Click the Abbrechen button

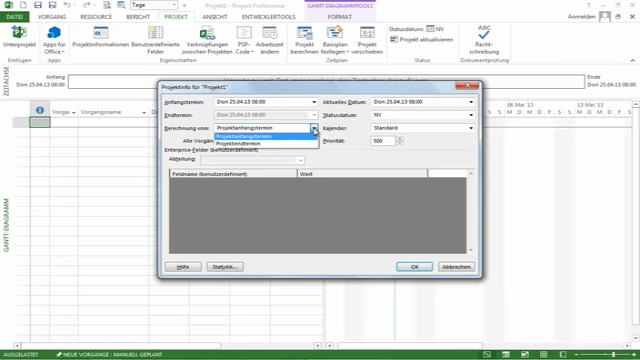tap(456, 267)
